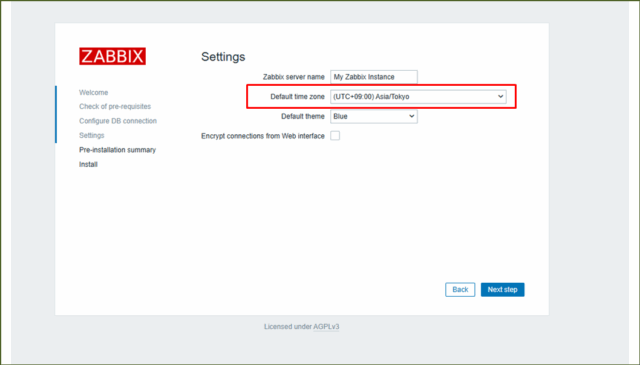Click the 'Default time zone' label

298,97
